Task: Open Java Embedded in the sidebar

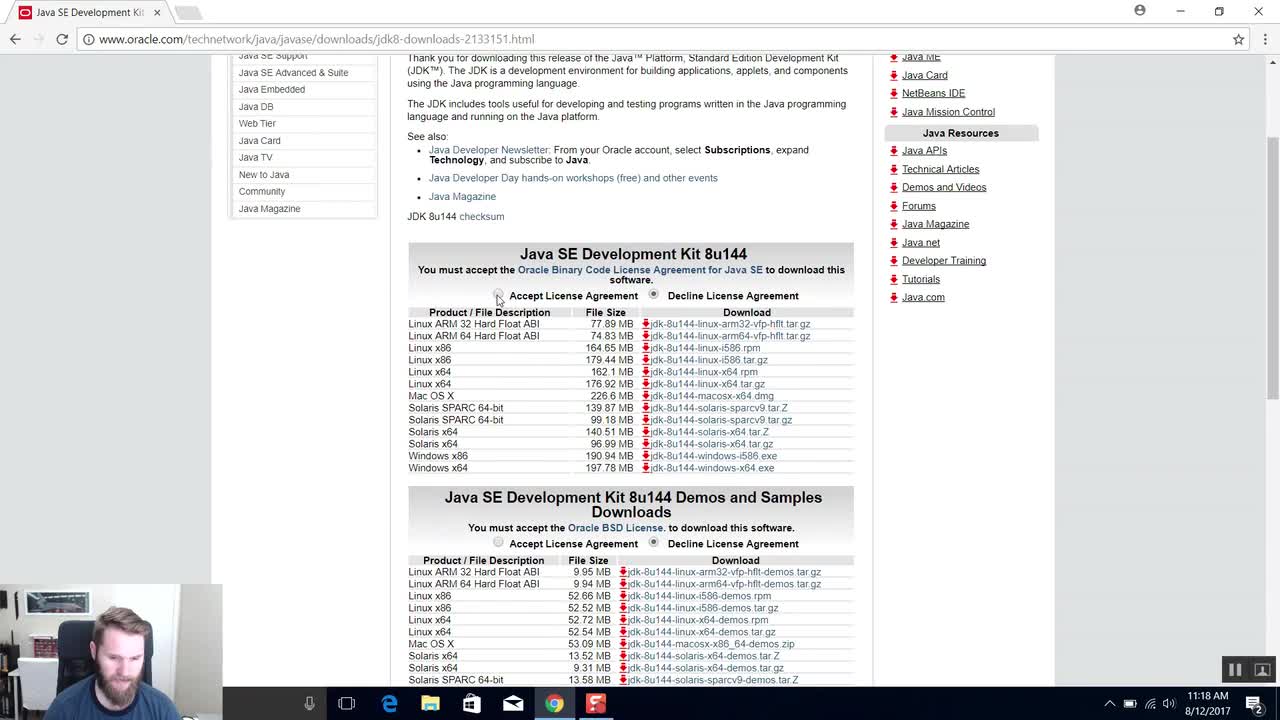Action: tap(272, 90)
